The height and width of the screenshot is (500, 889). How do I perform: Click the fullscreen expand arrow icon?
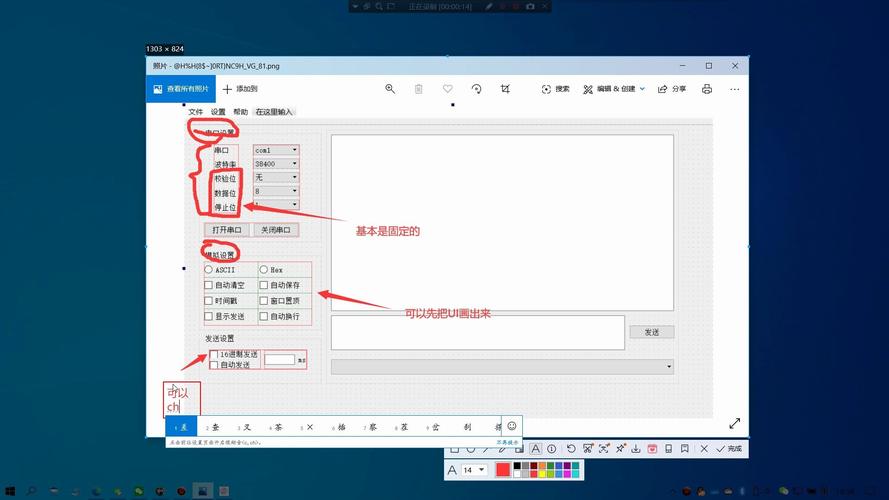coord(735,423)
